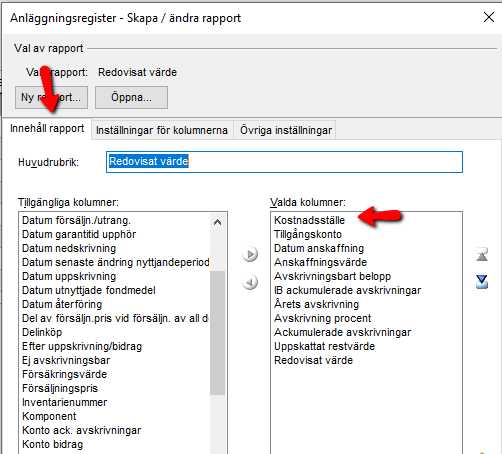The height and width of the screenshot is (454, 502).
Task: Click the Öppna button
Action: tap(131, 97)
